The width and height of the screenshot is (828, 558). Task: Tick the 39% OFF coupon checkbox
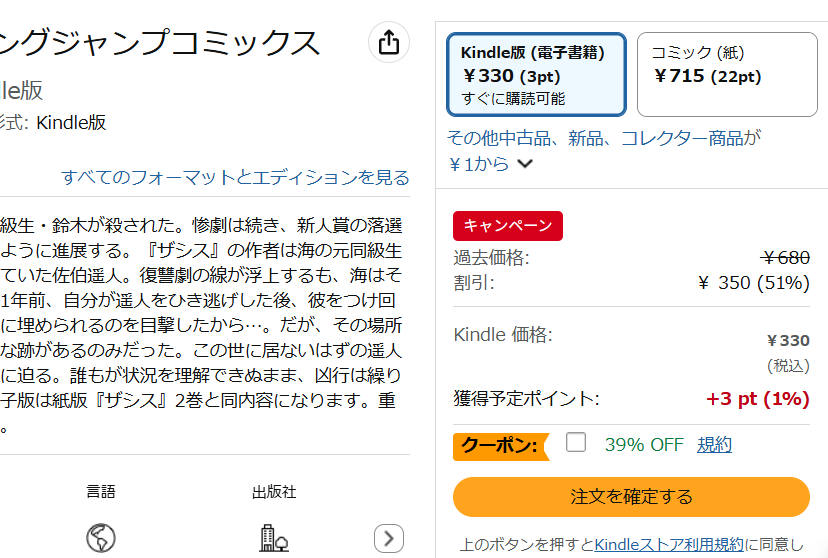576,442
